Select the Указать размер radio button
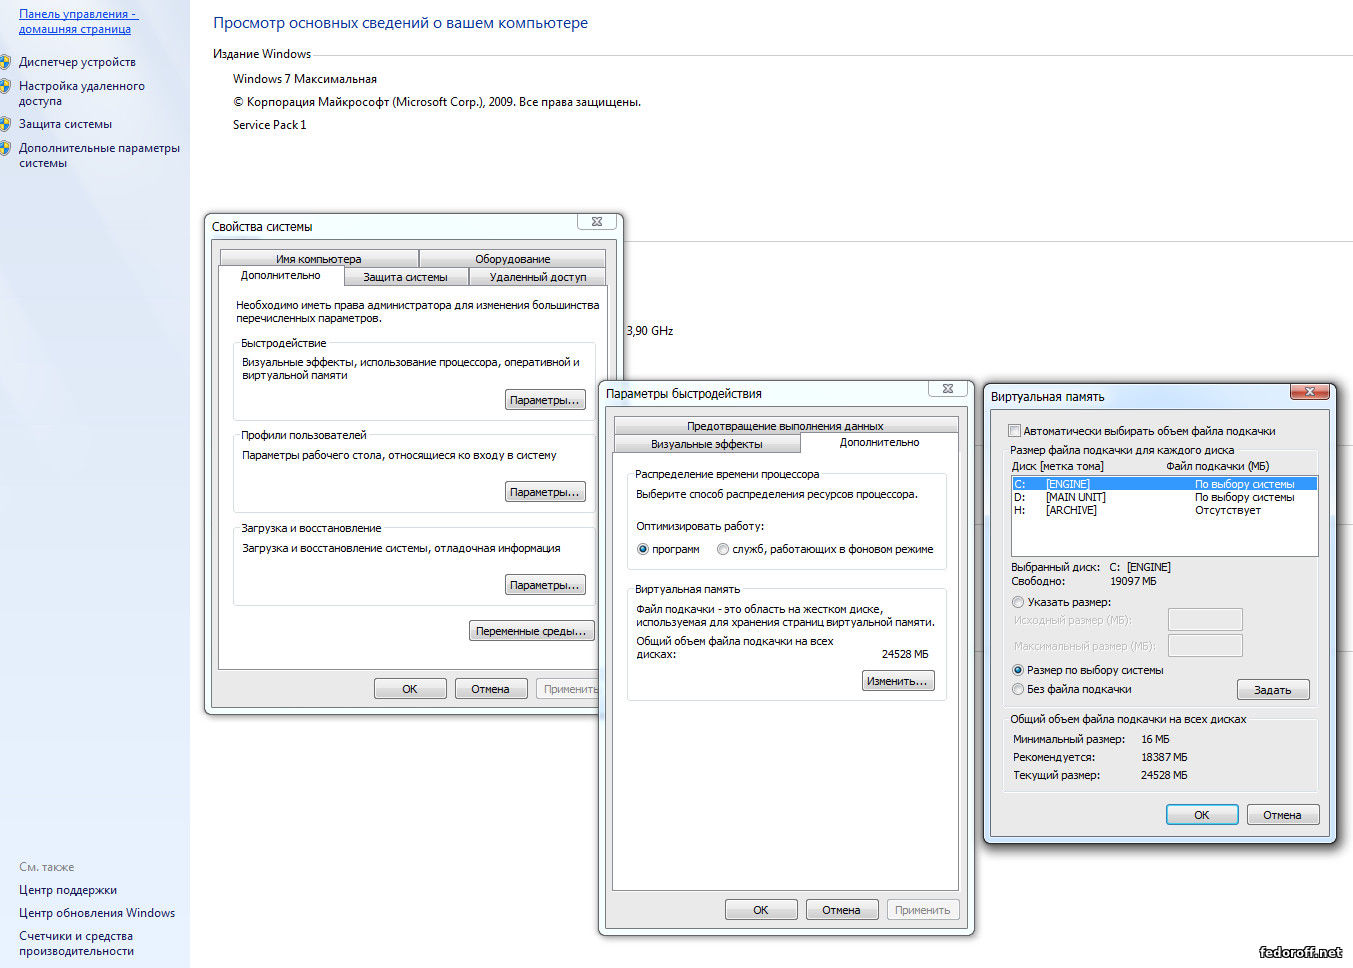The height and width of the screenshot is (968, 1353). pos(1018,602)
